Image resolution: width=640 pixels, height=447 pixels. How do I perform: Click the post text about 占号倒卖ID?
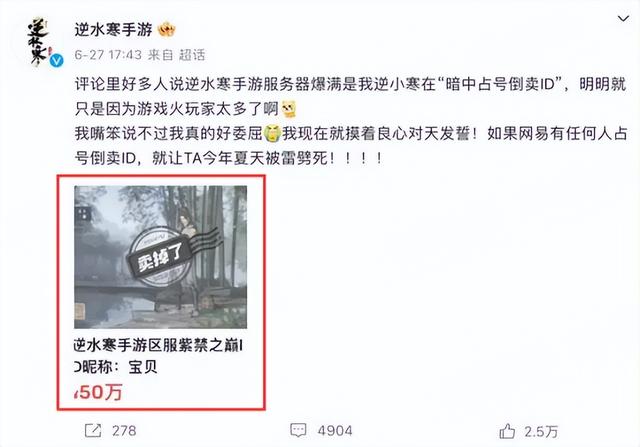click(x=350, y=121)
